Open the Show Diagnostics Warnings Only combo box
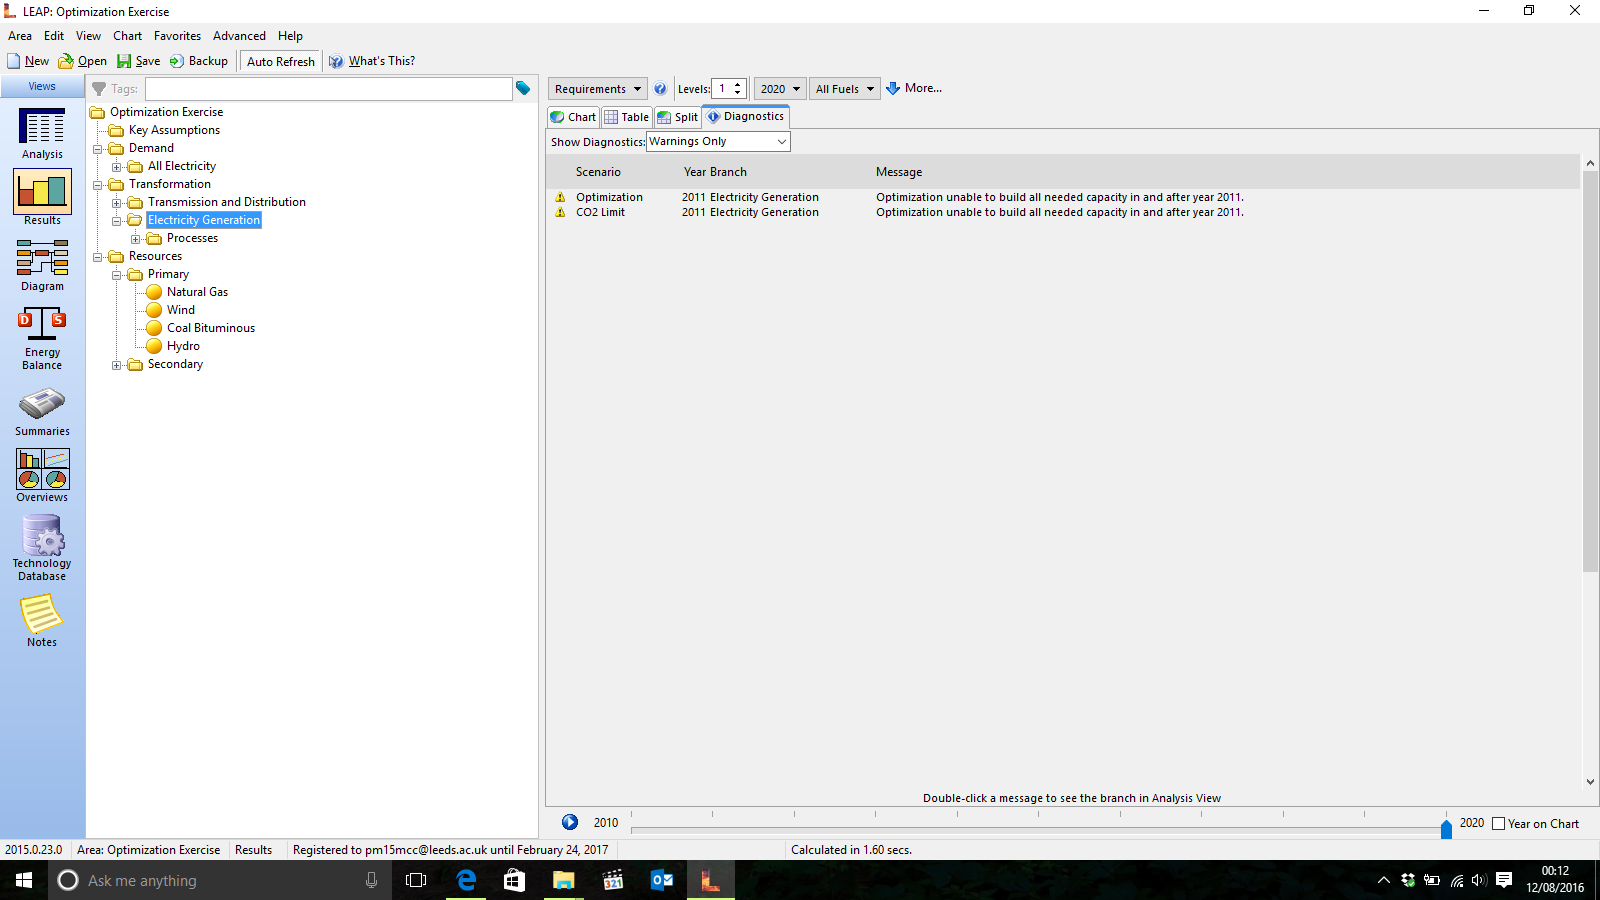 tap(718, 142)
